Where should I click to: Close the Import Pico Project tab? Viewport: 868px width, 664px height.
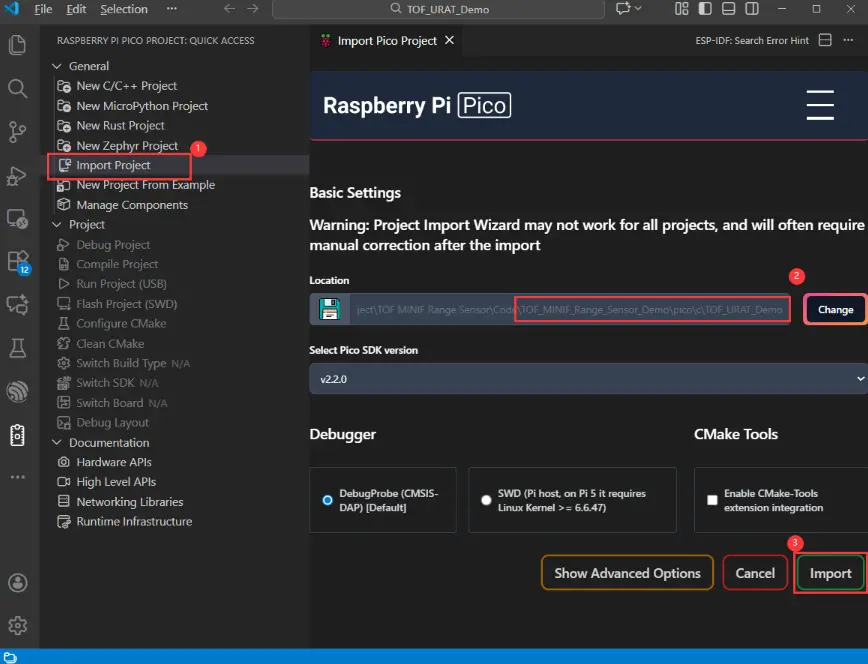(x=450, y=40)
